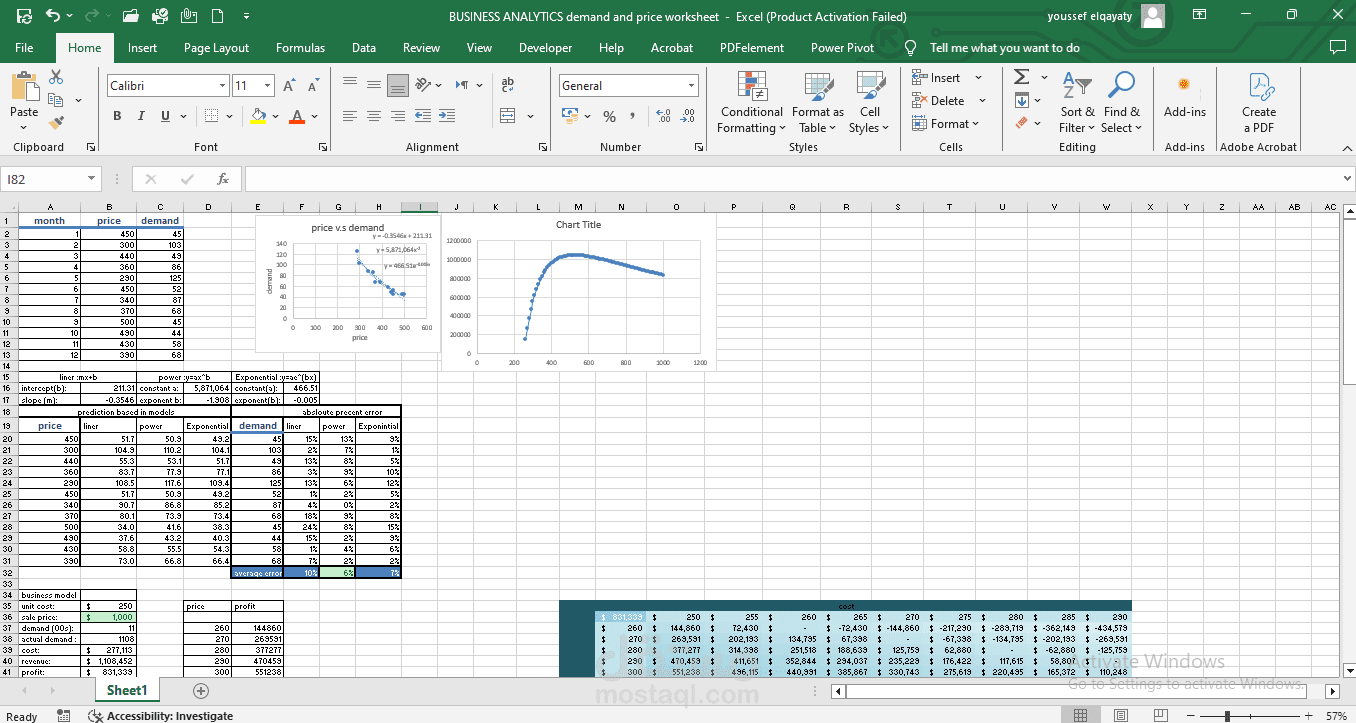
Task: Toggle Italic formatting
Action: 141,117
